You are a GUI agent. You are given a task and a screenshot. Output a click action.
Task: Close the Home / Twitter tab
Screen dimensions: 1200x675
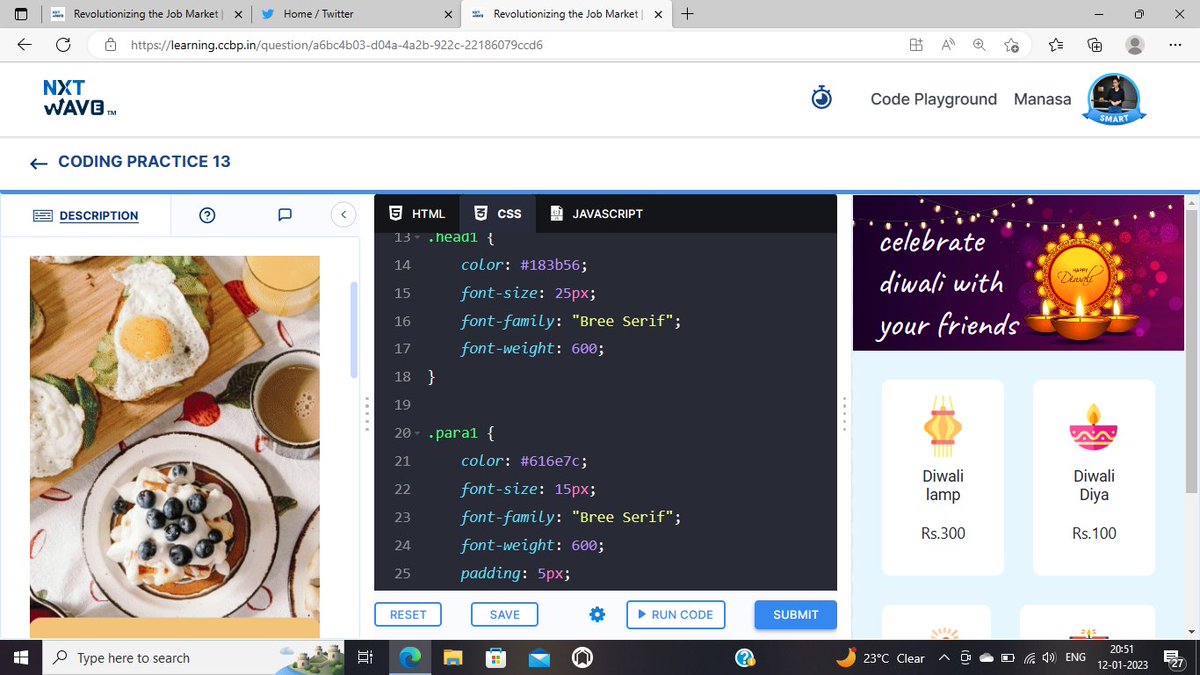click(449, 14)
